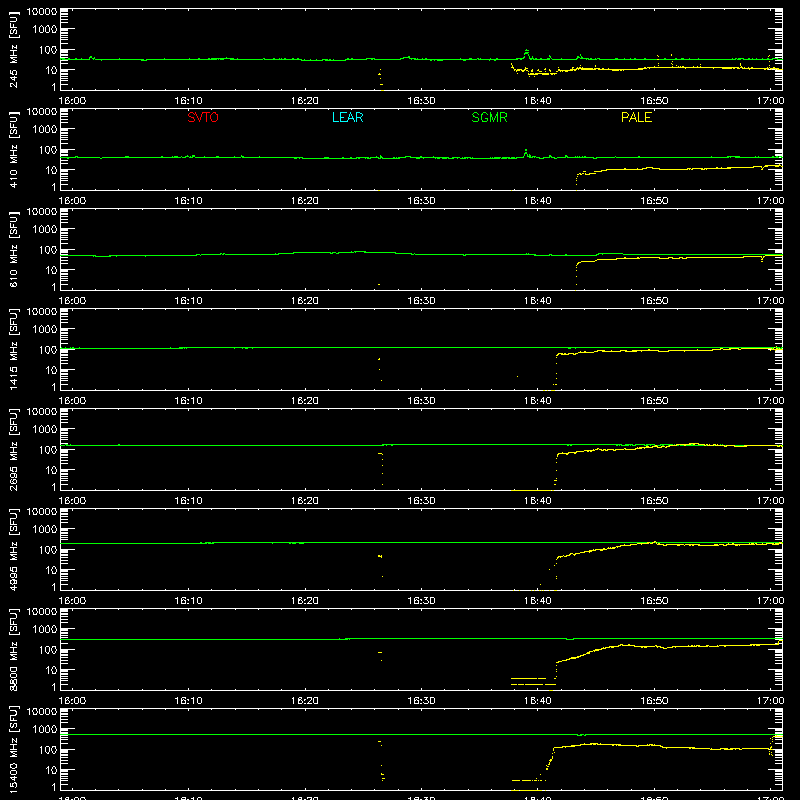
Task: Select the 8800 MHz [SFU] axis label
Action: coord(13,650)
